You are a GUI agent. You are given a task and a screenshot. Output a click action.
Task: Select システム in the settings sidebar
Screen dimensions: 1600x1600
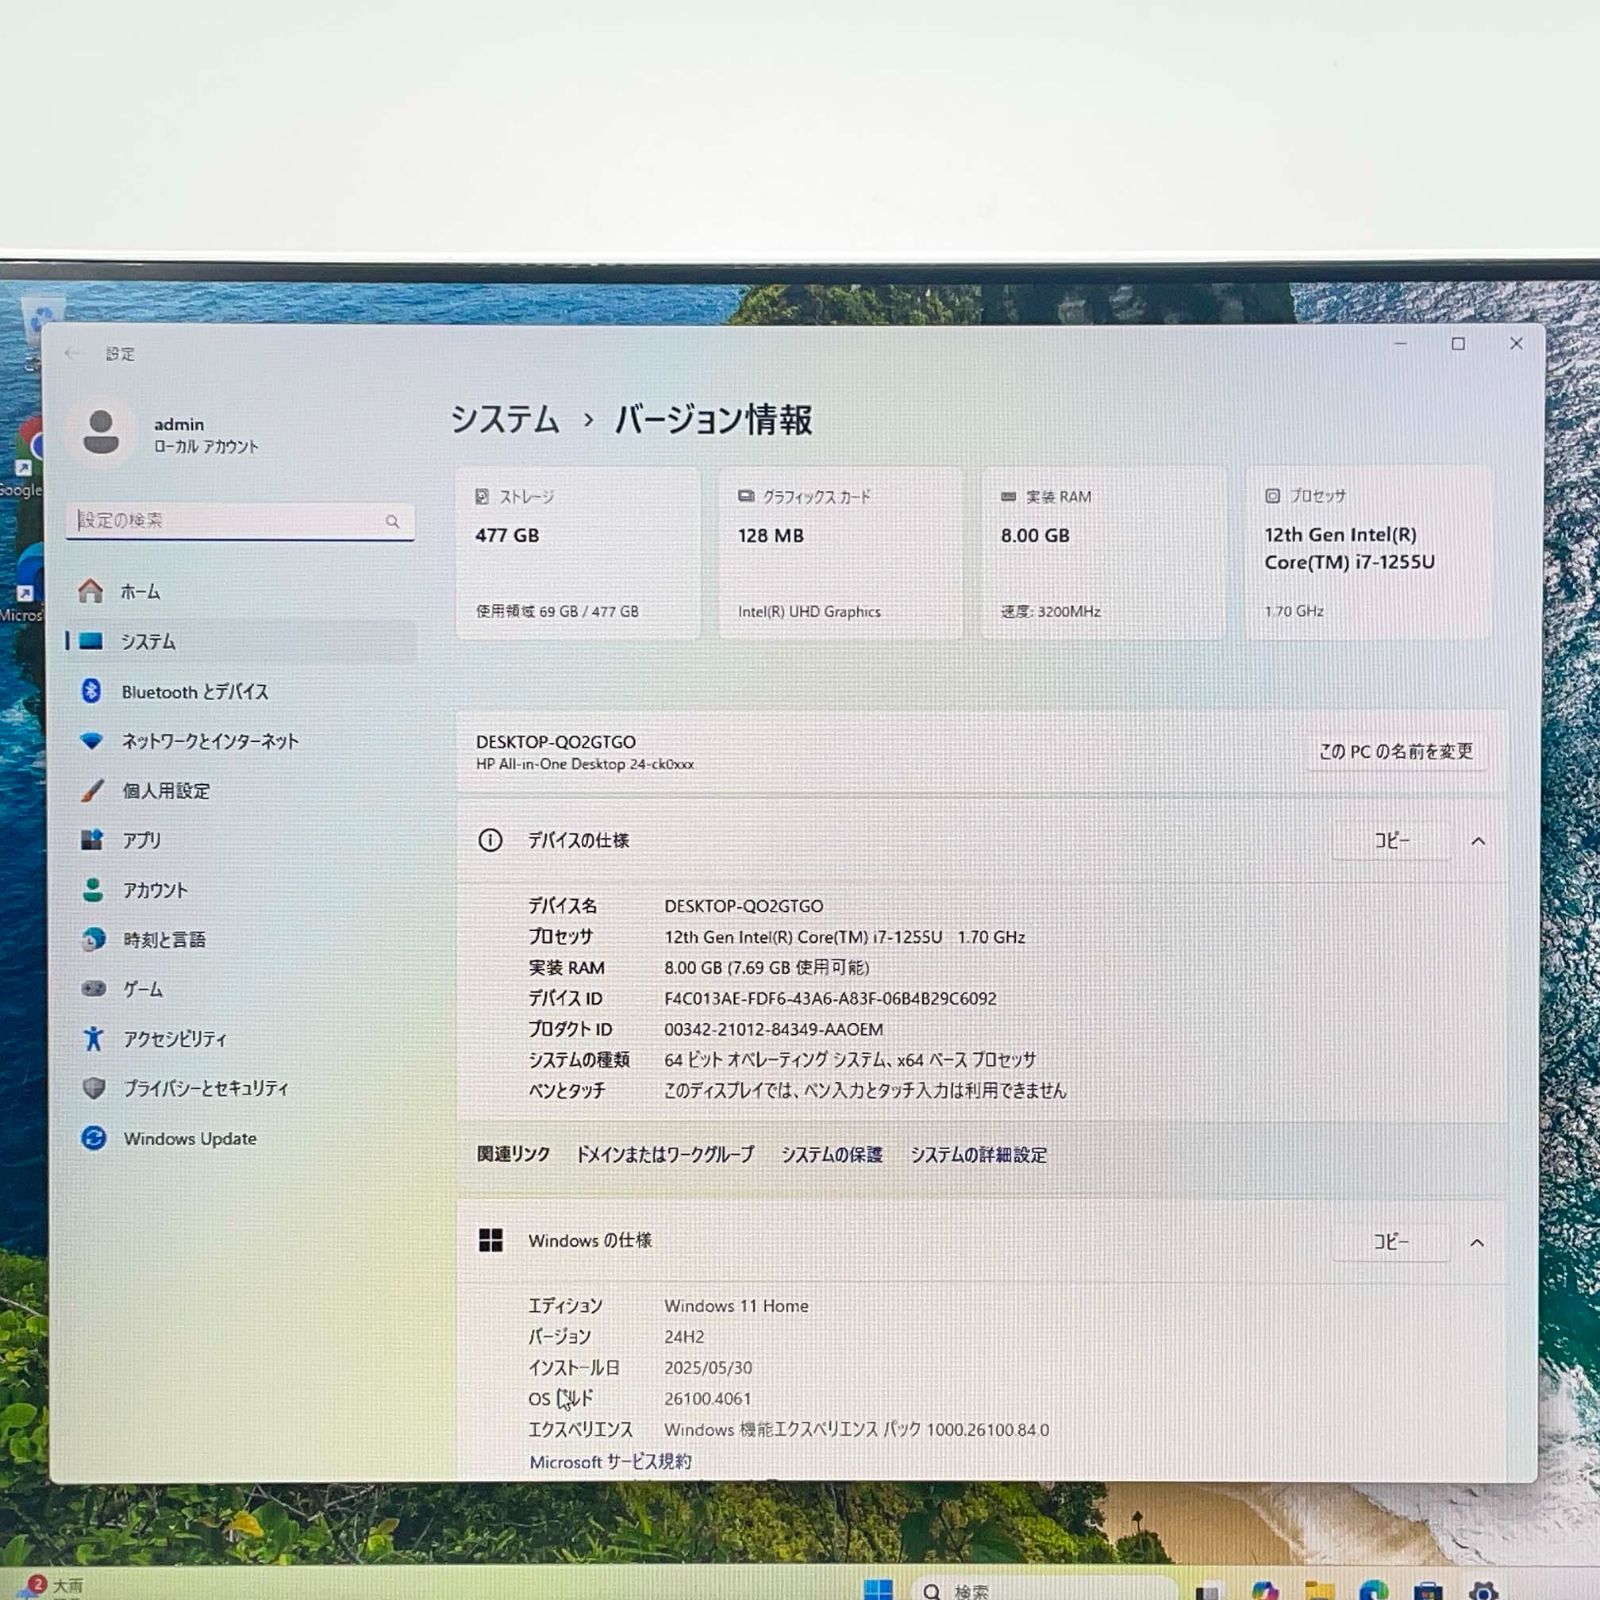[240, 642]
